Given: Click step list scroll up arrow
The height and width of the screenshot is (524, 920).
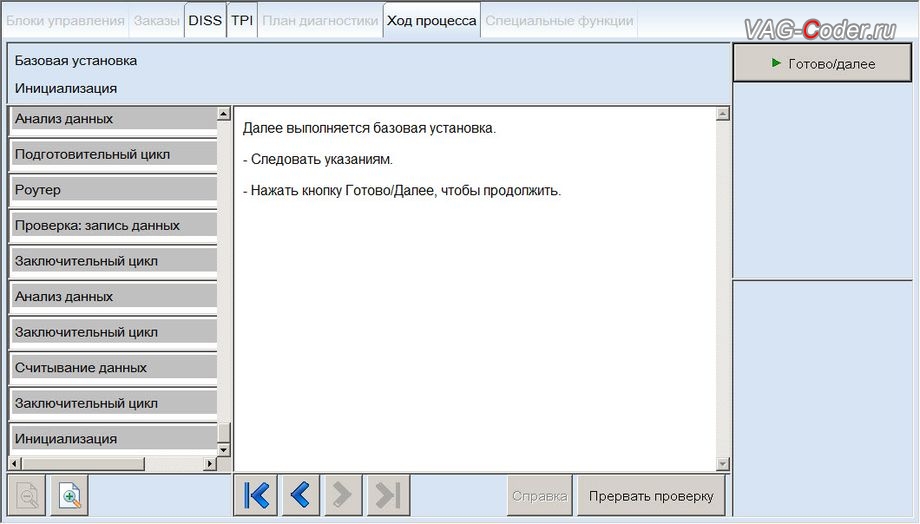Looking at the screenshot, I should tap(224, 113).
